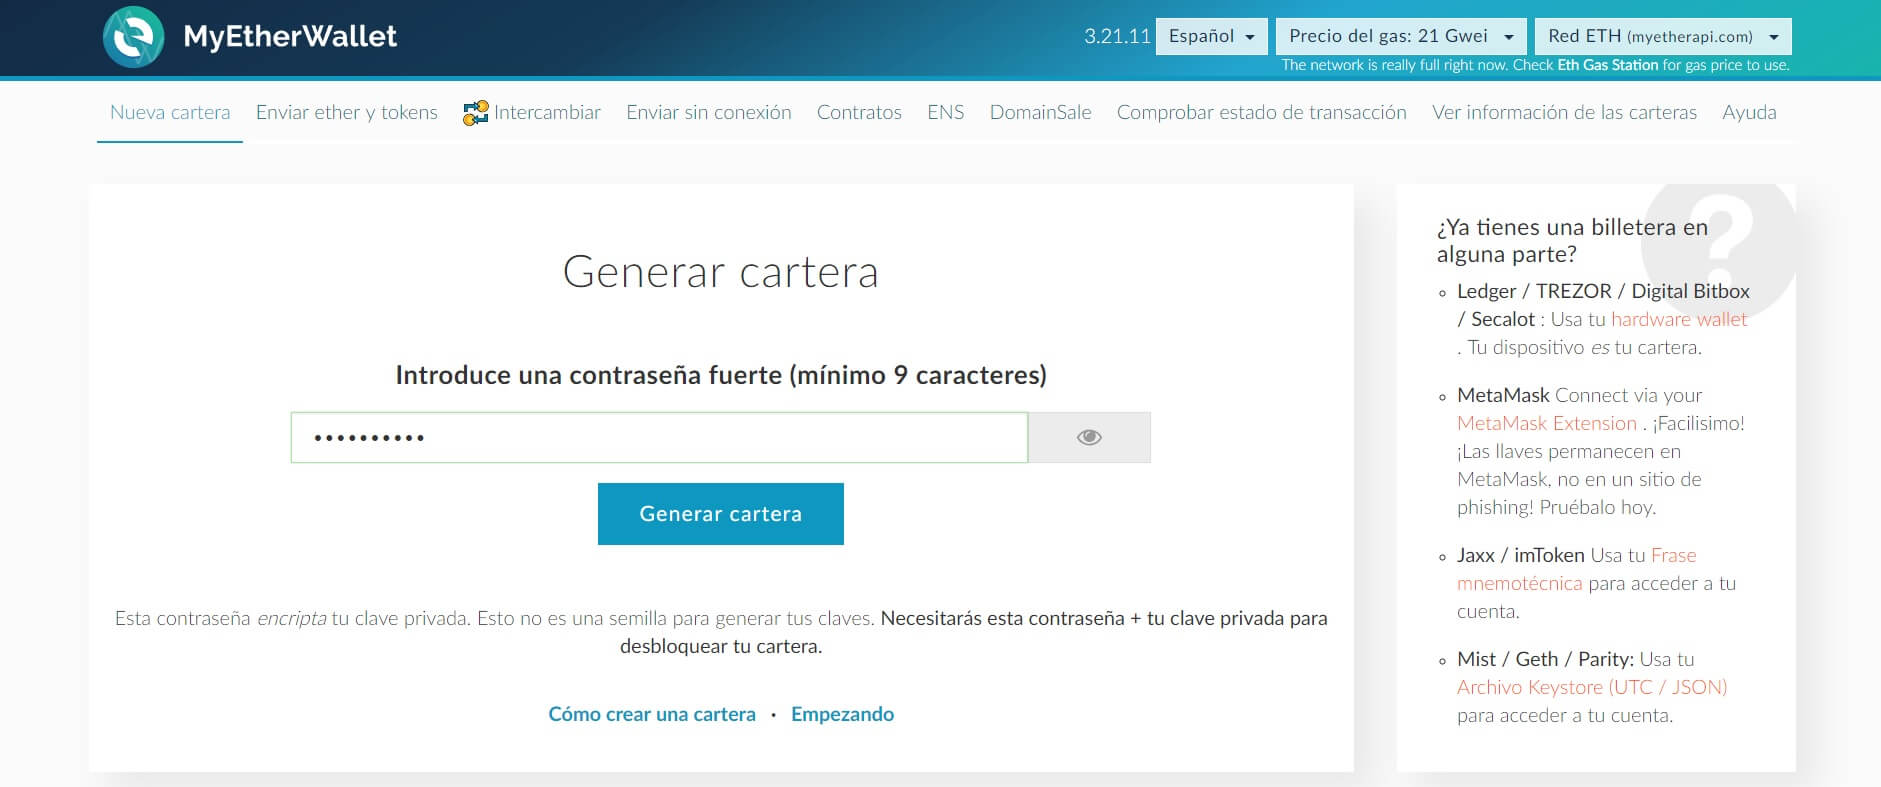
Task: Open the Ayuda tab
Action: (1749, 112)
